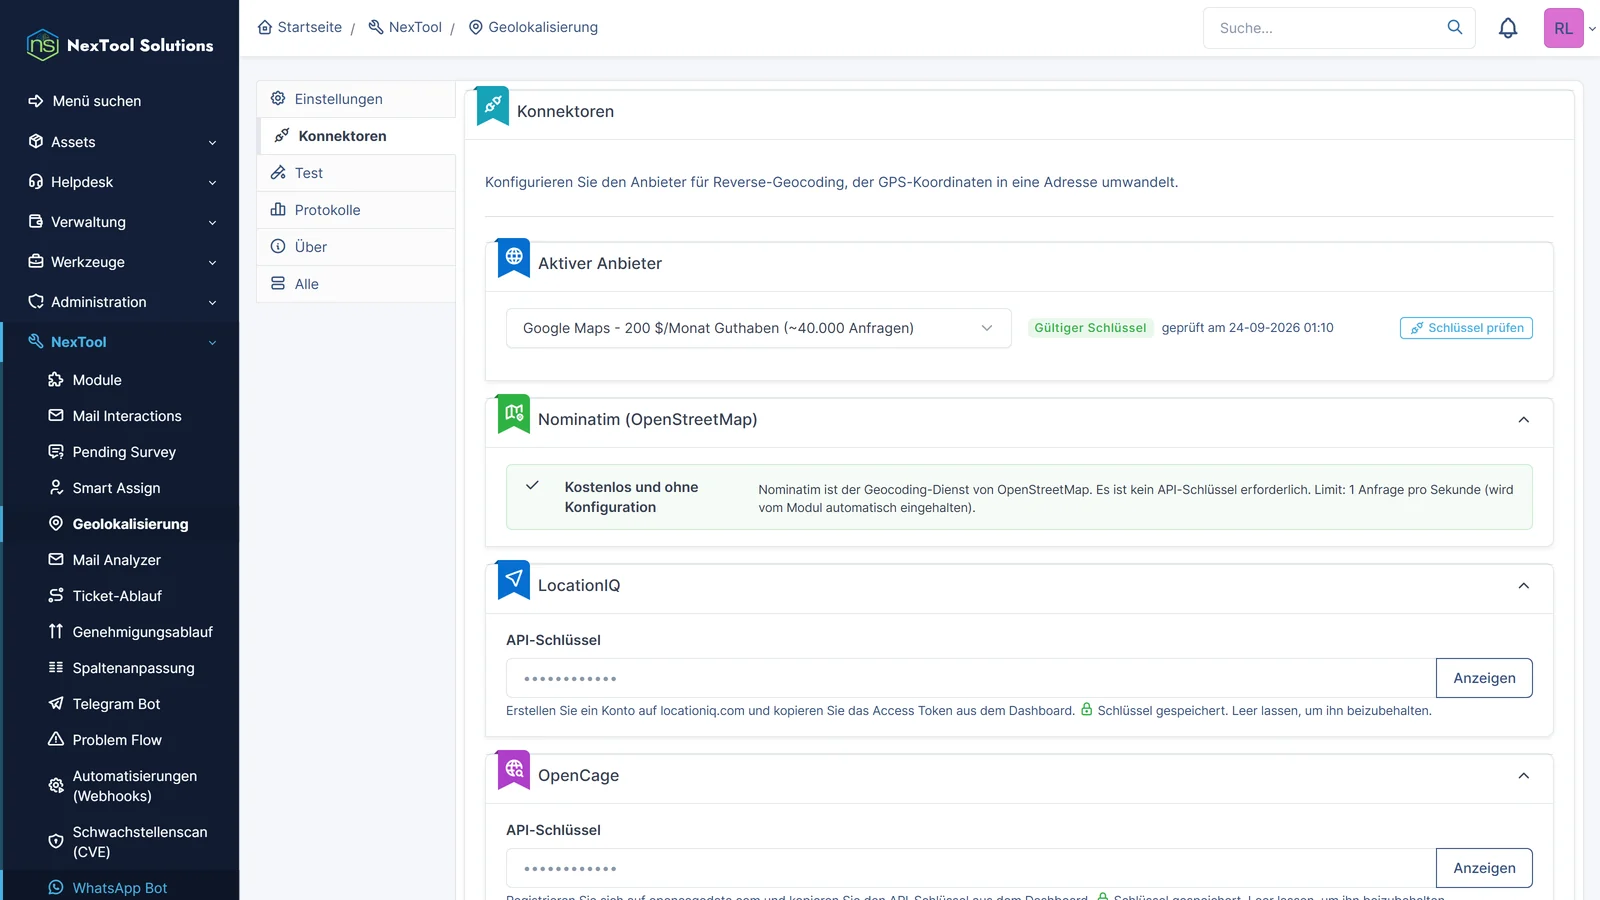The height and width of the screenshot is (900, 1600).
Task: Expand the Administration sidebar menu
Action: pos(120,302)
